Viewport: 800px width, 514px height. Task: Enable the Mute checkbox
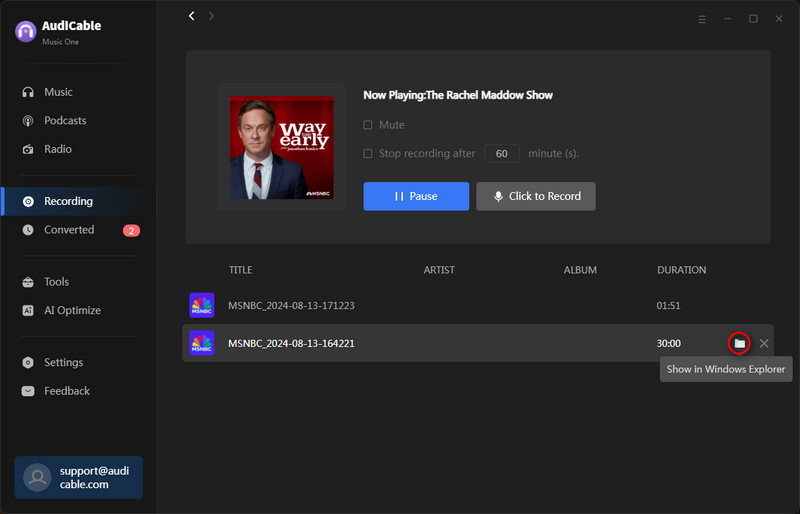[x=367, y=125]
